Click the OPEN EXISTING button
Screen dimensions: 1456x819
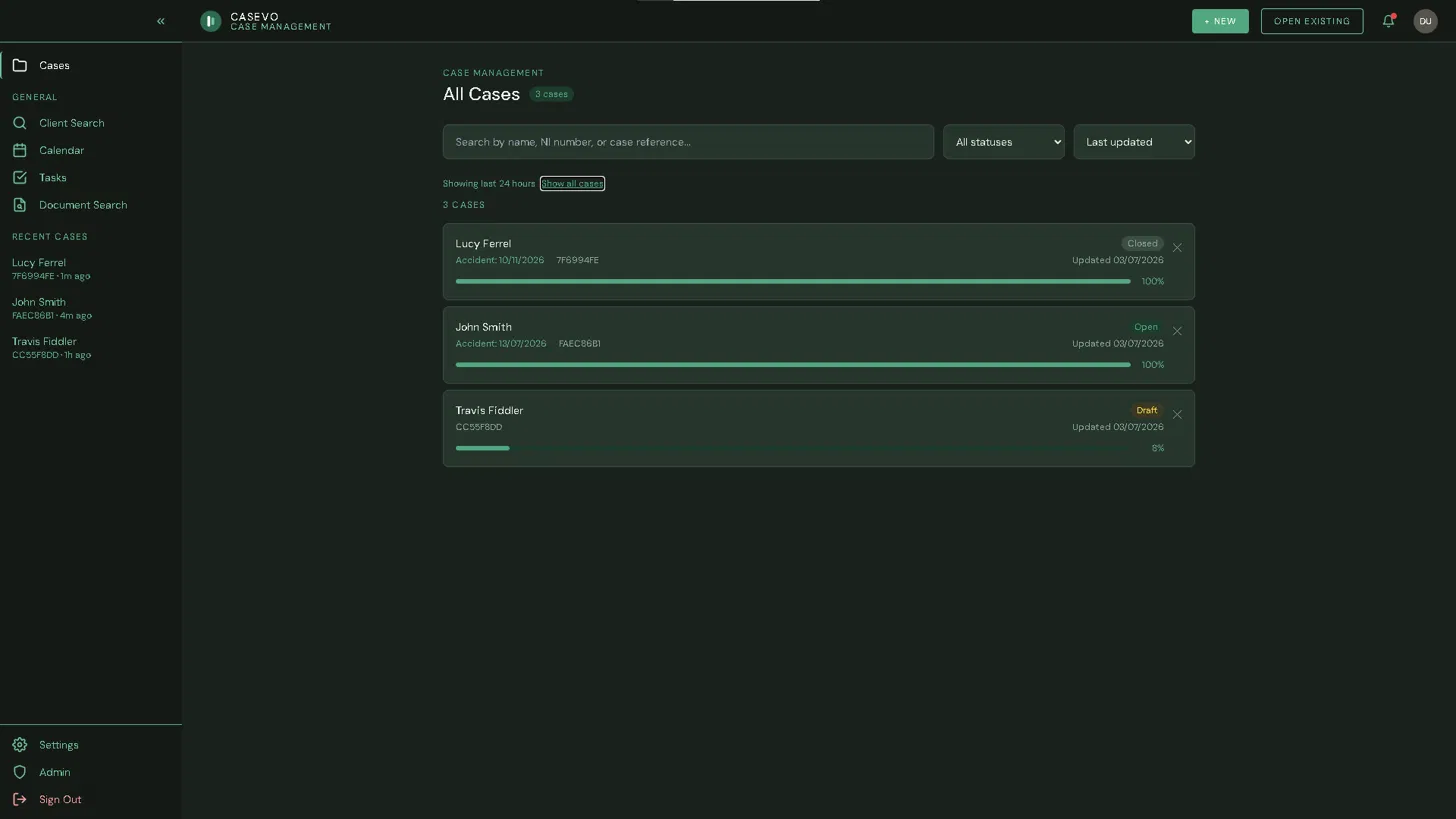pyautogui.click(x=1311, y=21)
